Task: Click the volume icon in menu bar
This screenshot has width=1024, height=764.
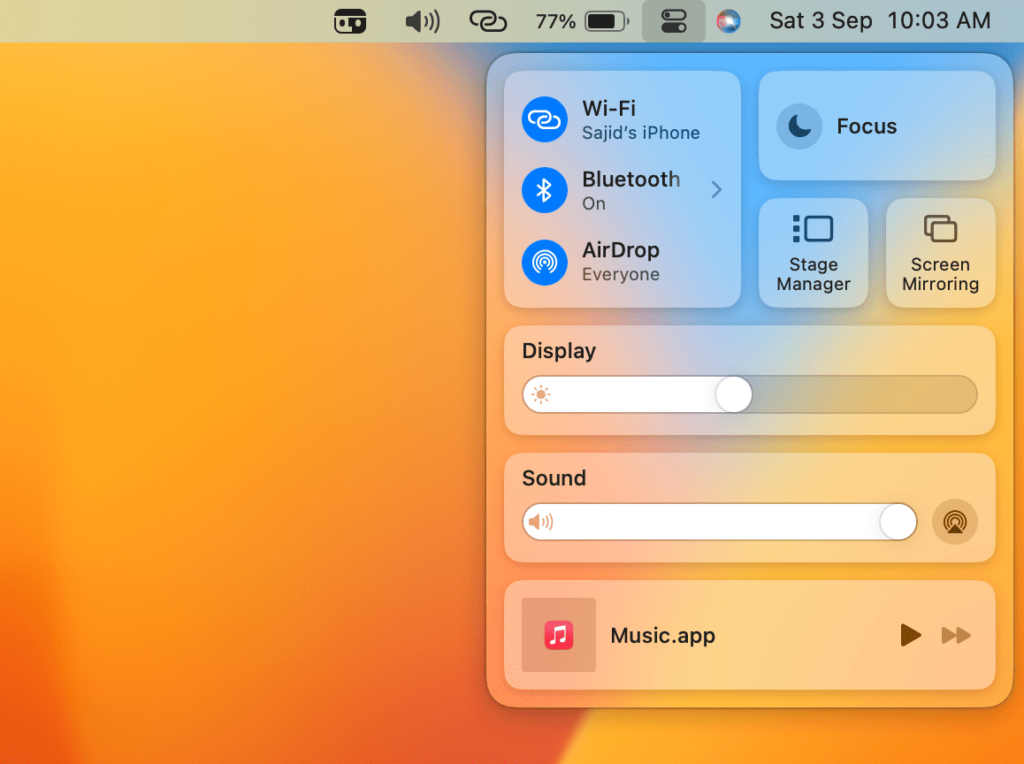Action: point(422,21)
